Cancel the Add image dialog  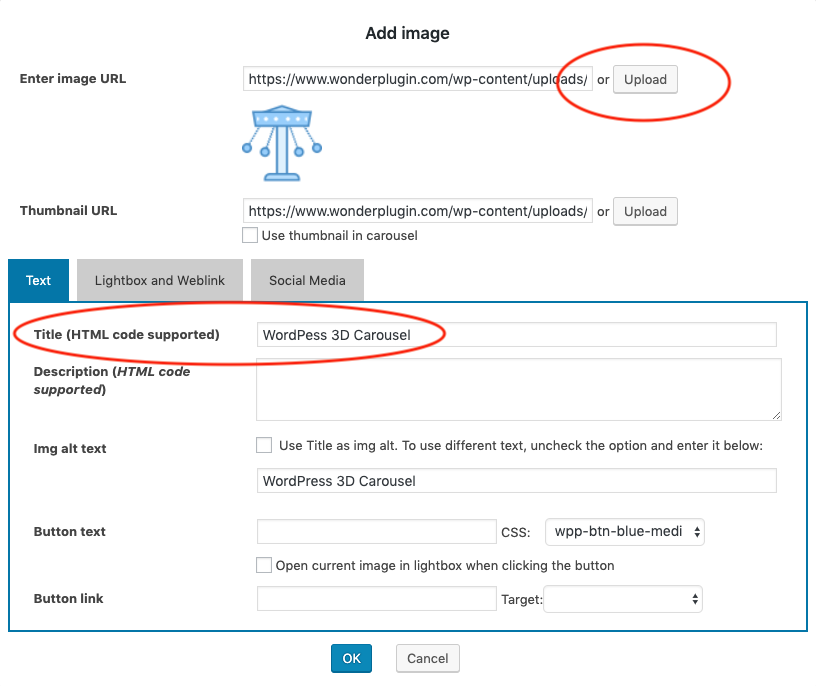[x=428, y=658]
